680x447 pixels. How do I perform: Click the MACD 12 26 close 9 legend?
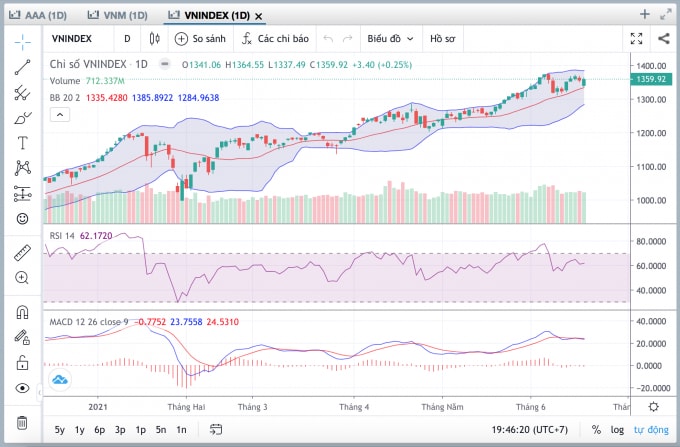(89, 322)
